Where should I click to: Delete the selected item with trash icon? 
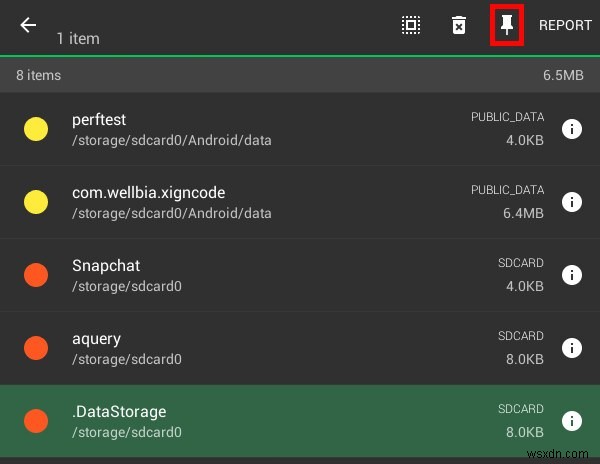pos(458,25)
